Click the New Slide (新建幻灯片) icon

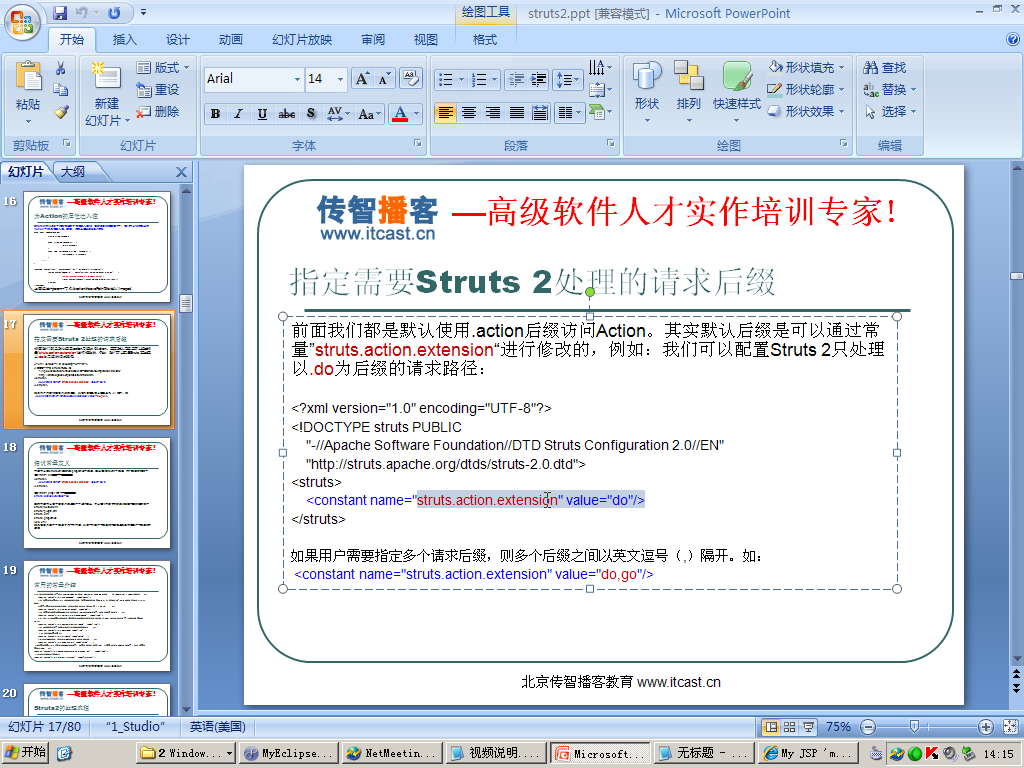pyautogui.click(x=106, y=76)
